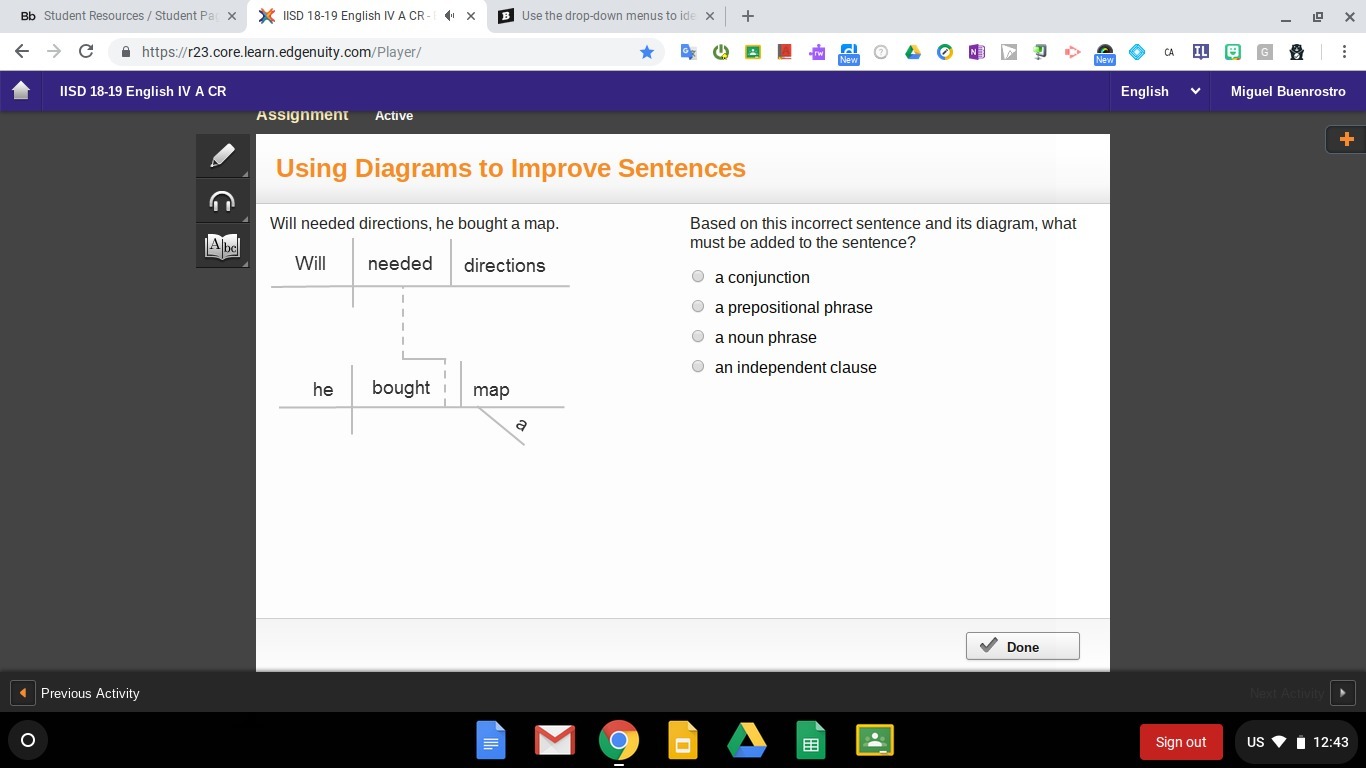
Task: Go to Previous Activity
Action: [75, 693]
